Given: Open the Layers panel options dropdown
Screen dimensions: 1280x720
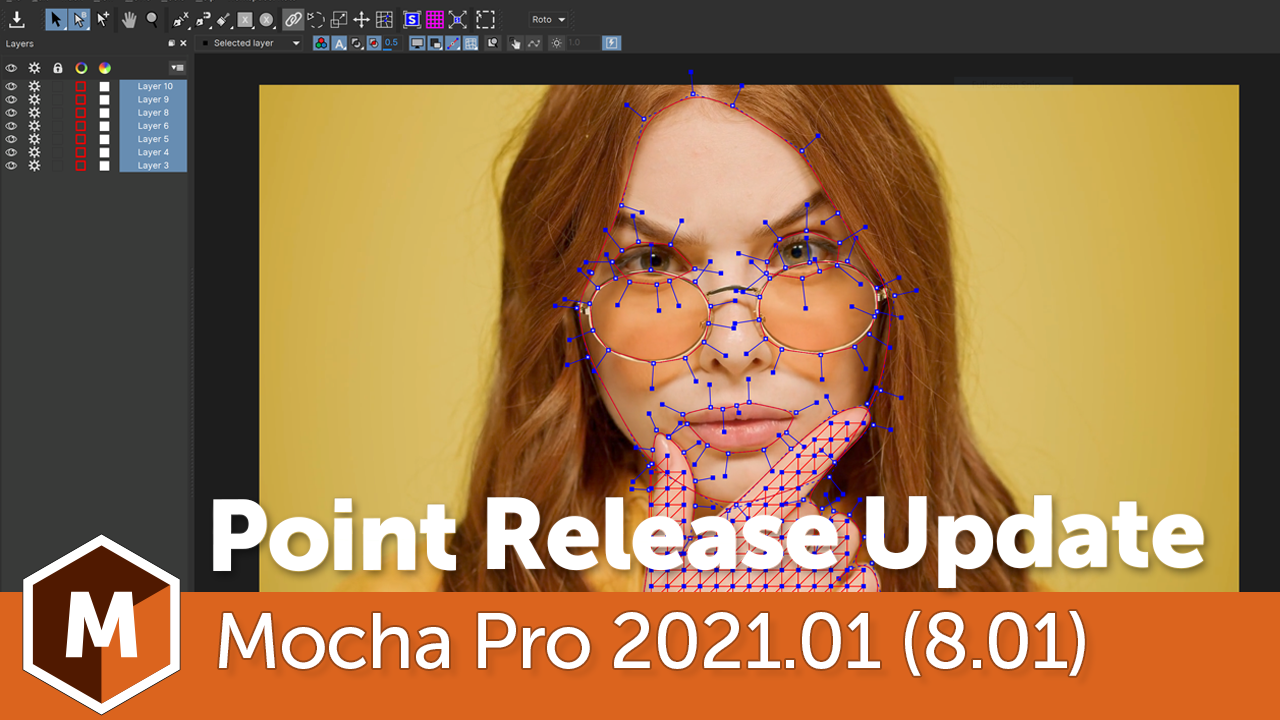Looking at the screenshot, I should (x=178, y=68).
